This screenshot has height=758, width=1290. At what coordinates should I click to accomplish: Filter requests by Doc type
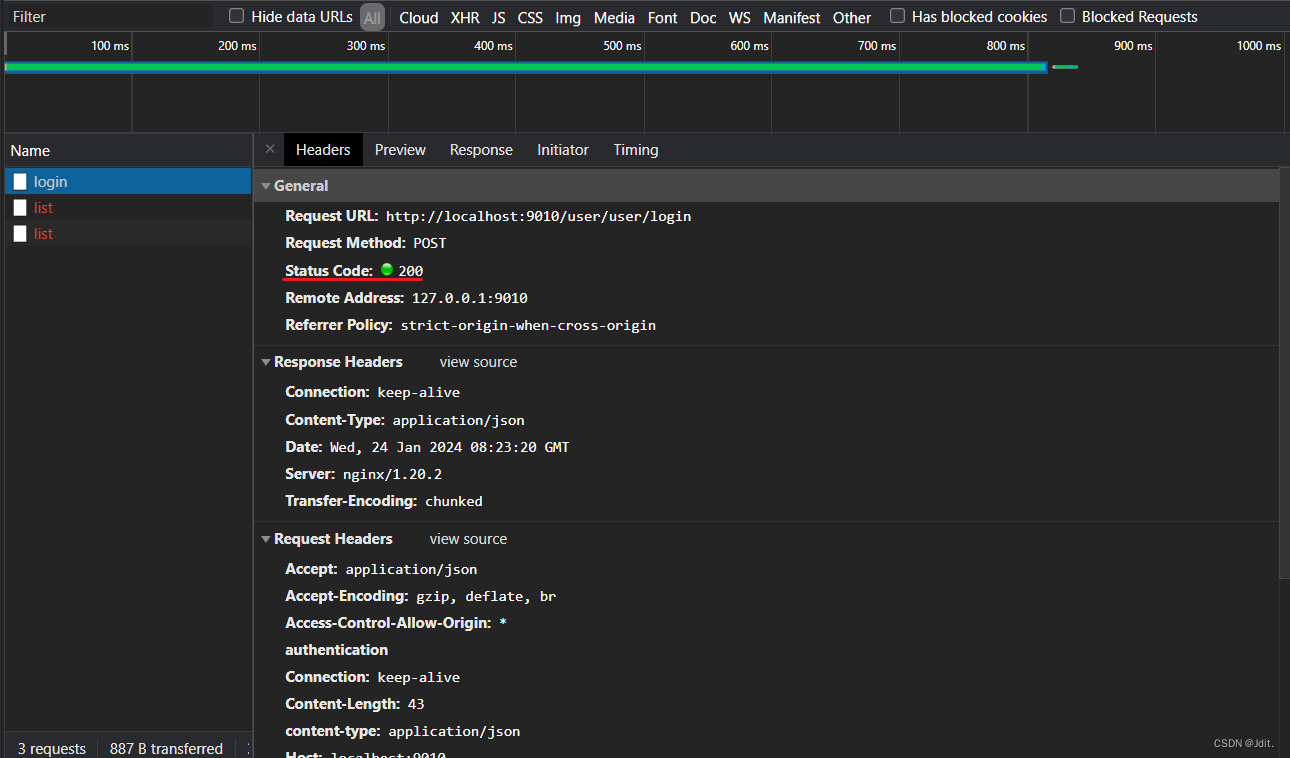(x=703, y=17)
